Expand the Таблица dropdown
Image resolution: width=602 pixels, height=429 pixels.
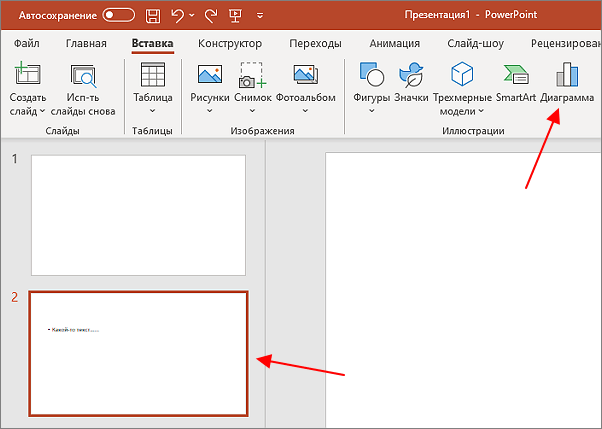pos(152,111)
